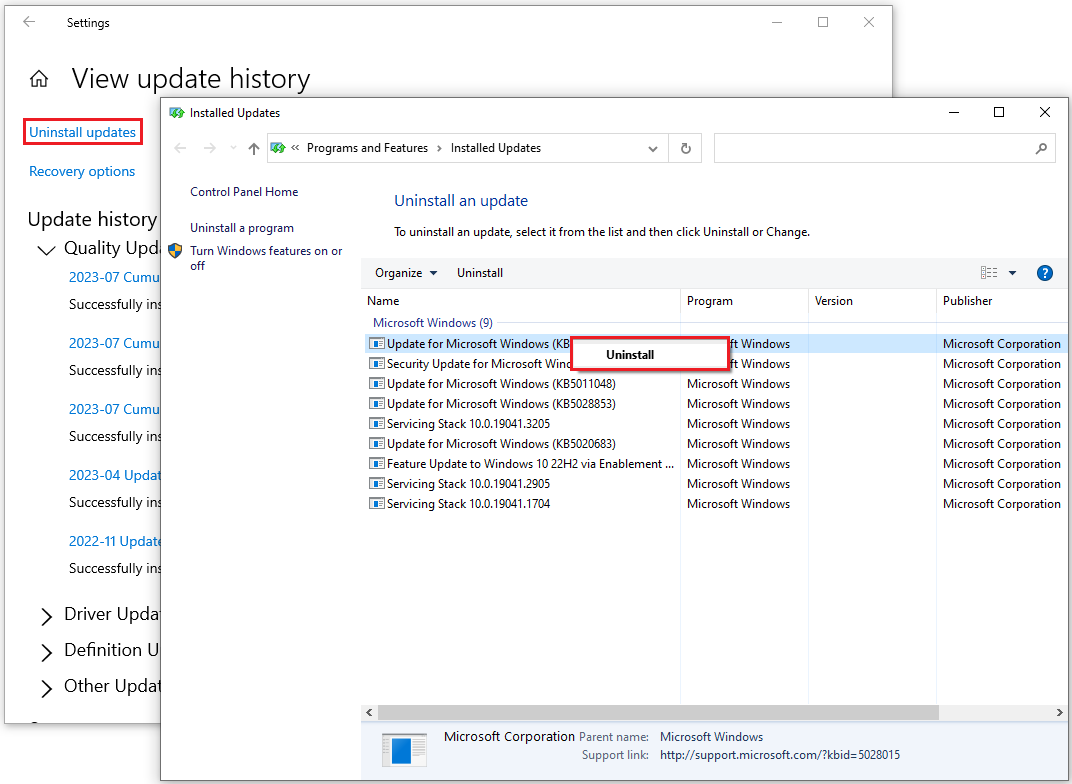The height and width of the screenshot is (784, 1072).
Task: Select Update for Microsoft Windows (KB5020683)
Action: point(714,444)
